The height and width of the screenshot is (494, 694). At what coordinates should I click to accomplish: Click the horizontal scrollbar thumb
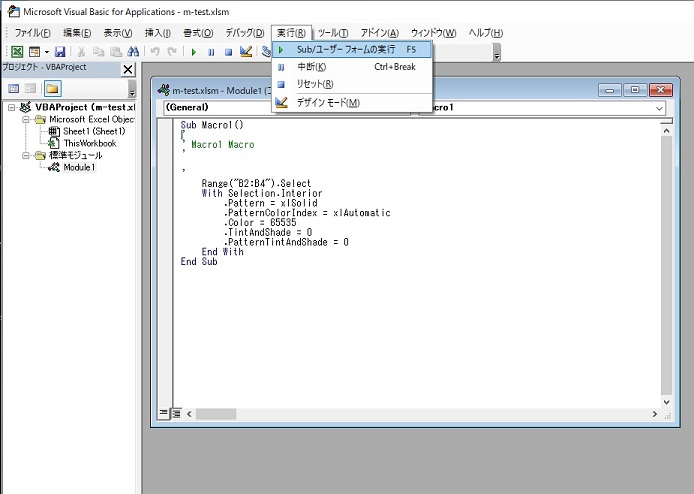pos(216,414)
